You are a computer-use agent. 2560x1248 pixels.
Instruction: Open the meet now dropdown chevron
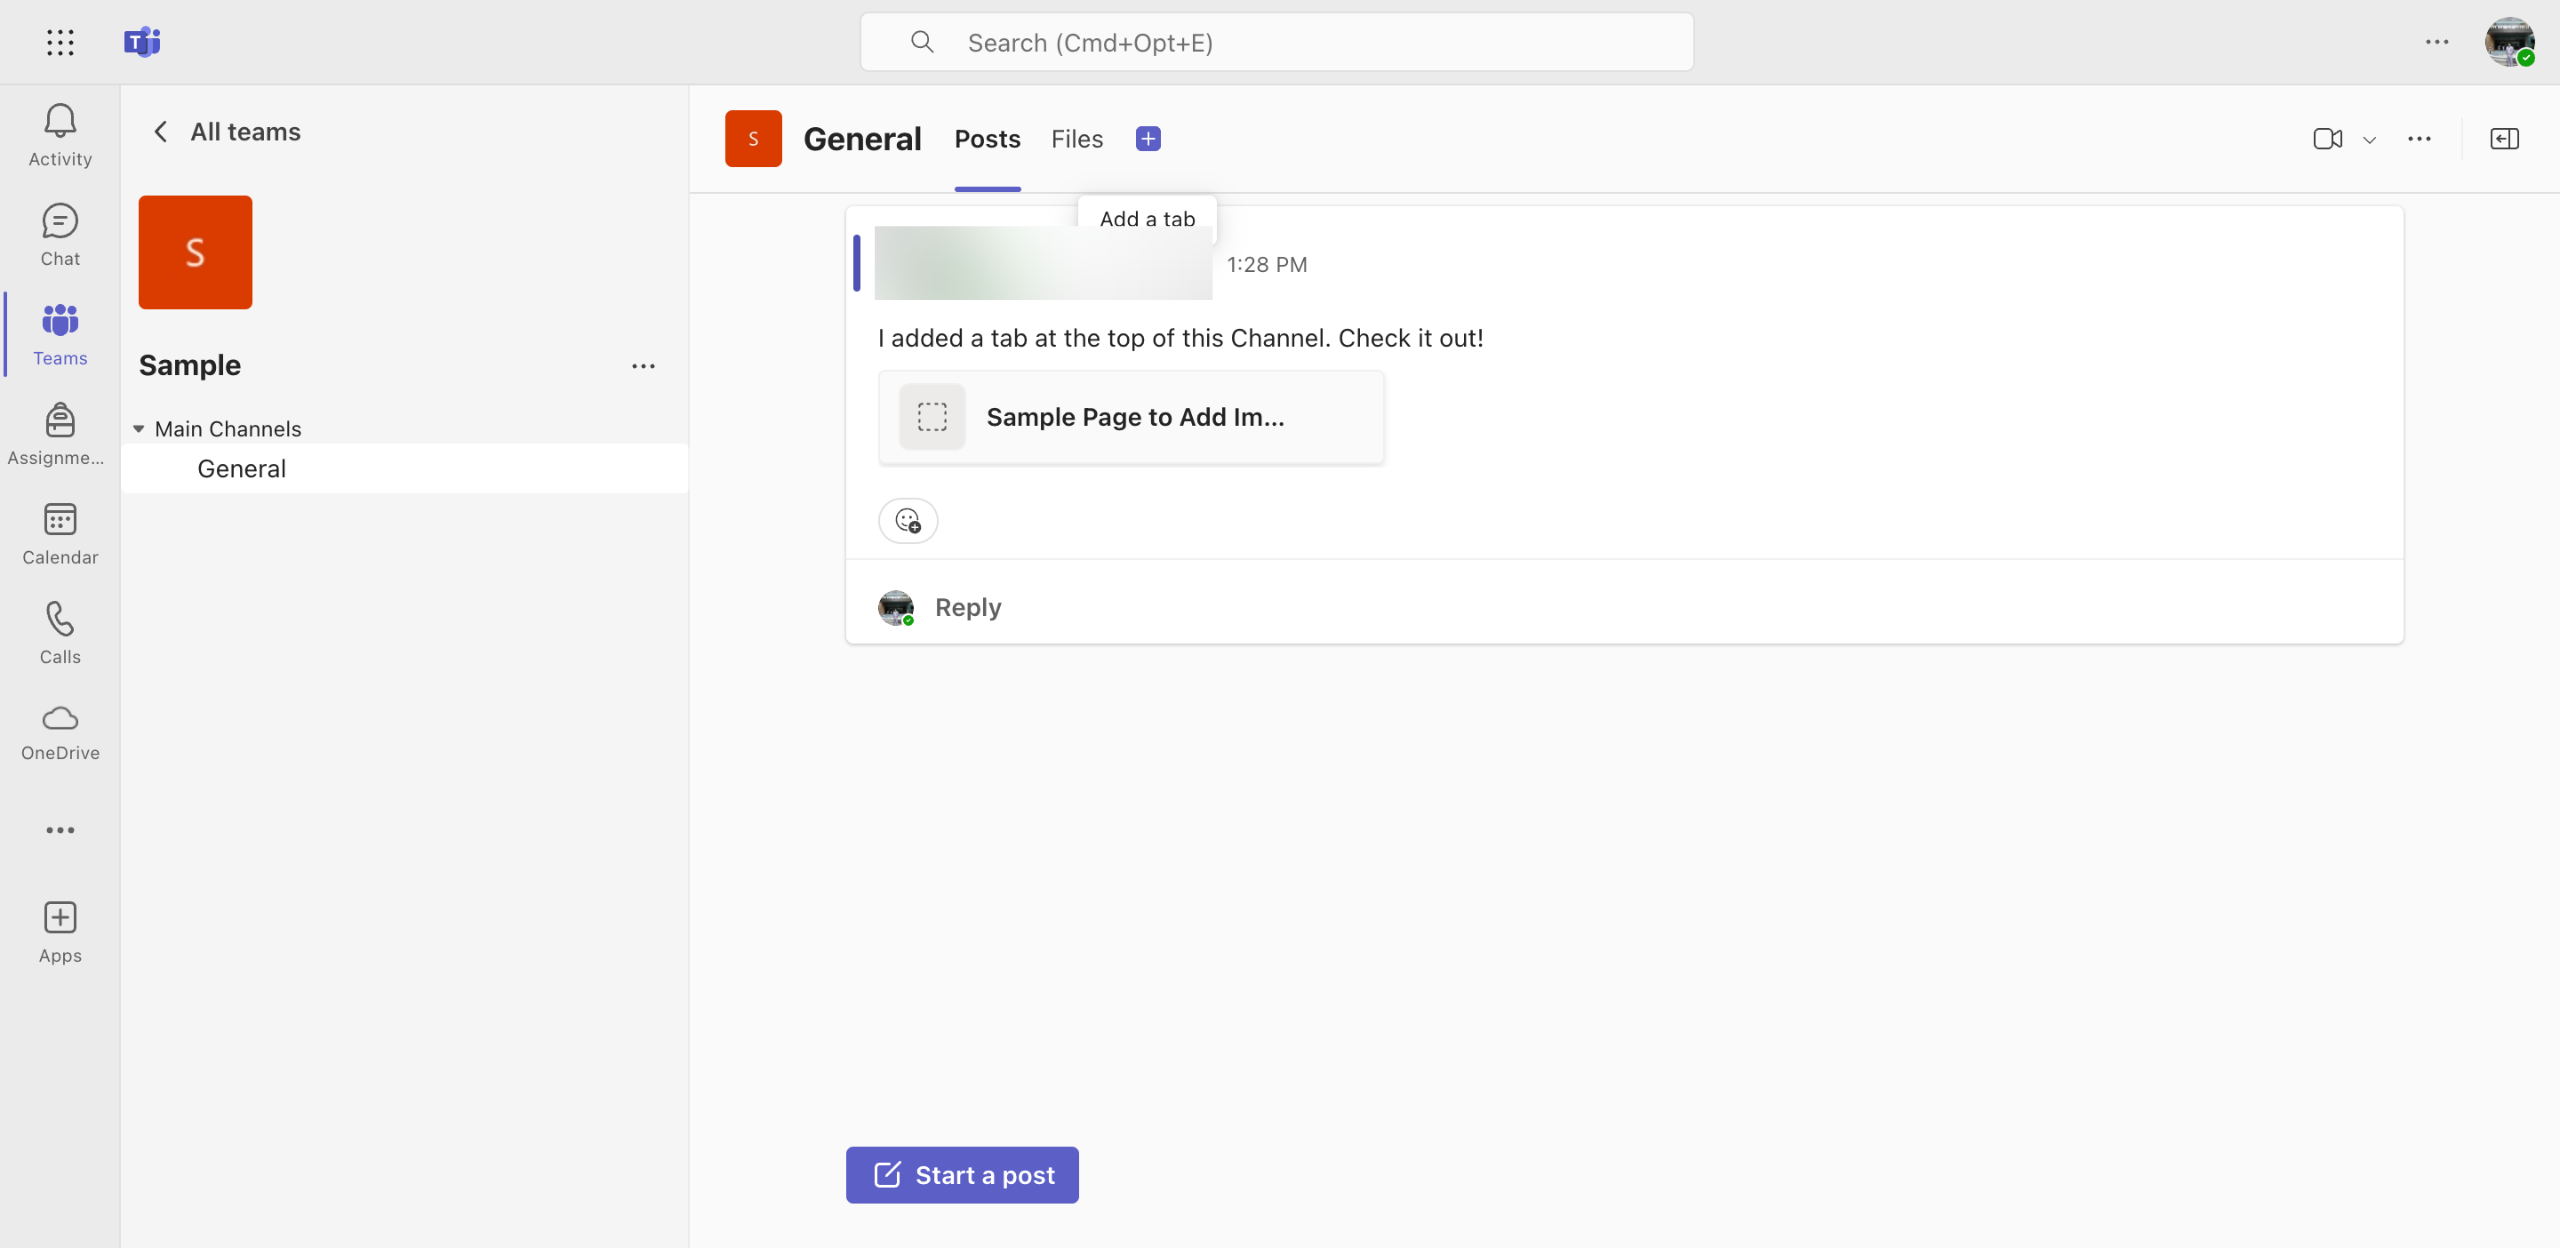[2369, 140]
